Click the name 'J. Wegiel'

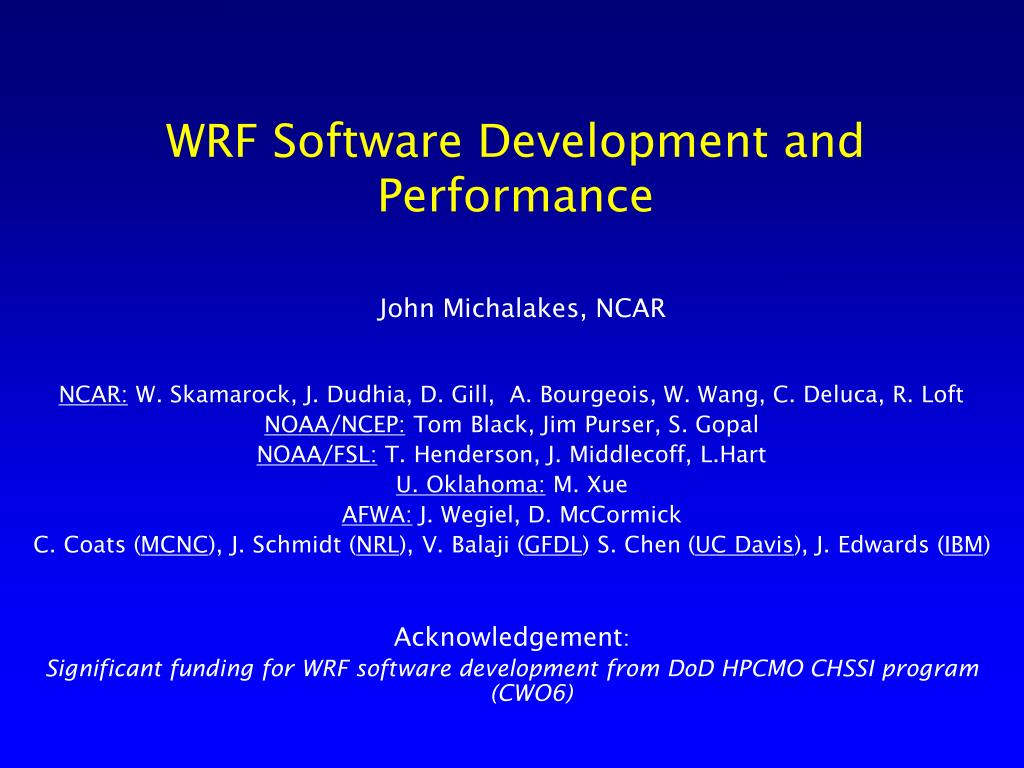[x=466, y=515]
